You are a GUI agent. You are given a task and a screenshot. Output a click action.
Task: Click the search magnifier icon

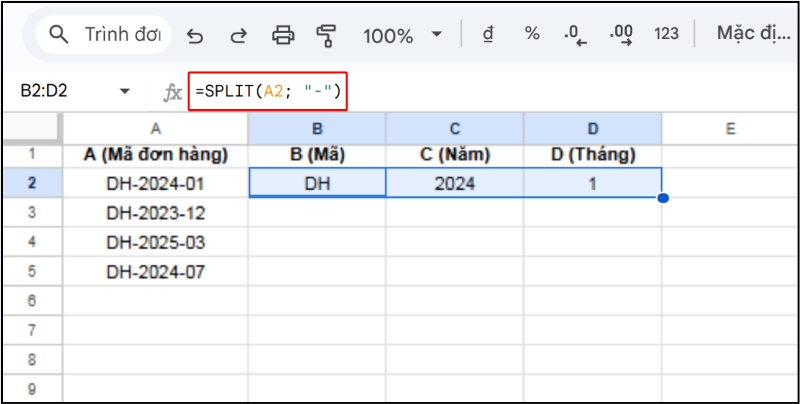(60, 35)
